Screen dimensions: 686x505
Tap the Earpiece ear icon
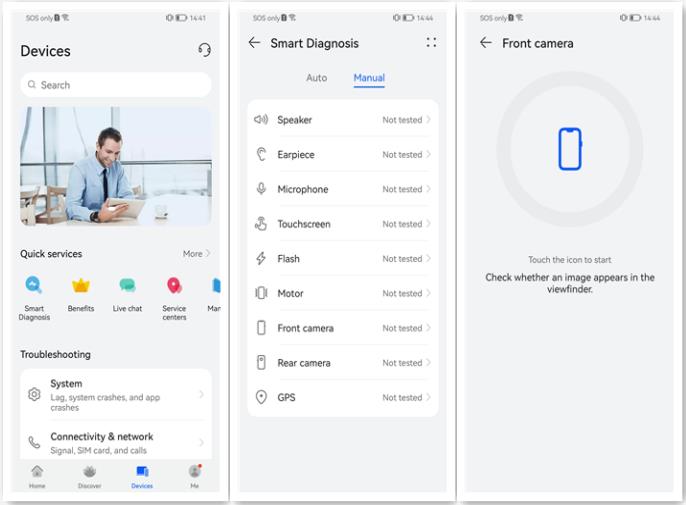coord(261,154)
